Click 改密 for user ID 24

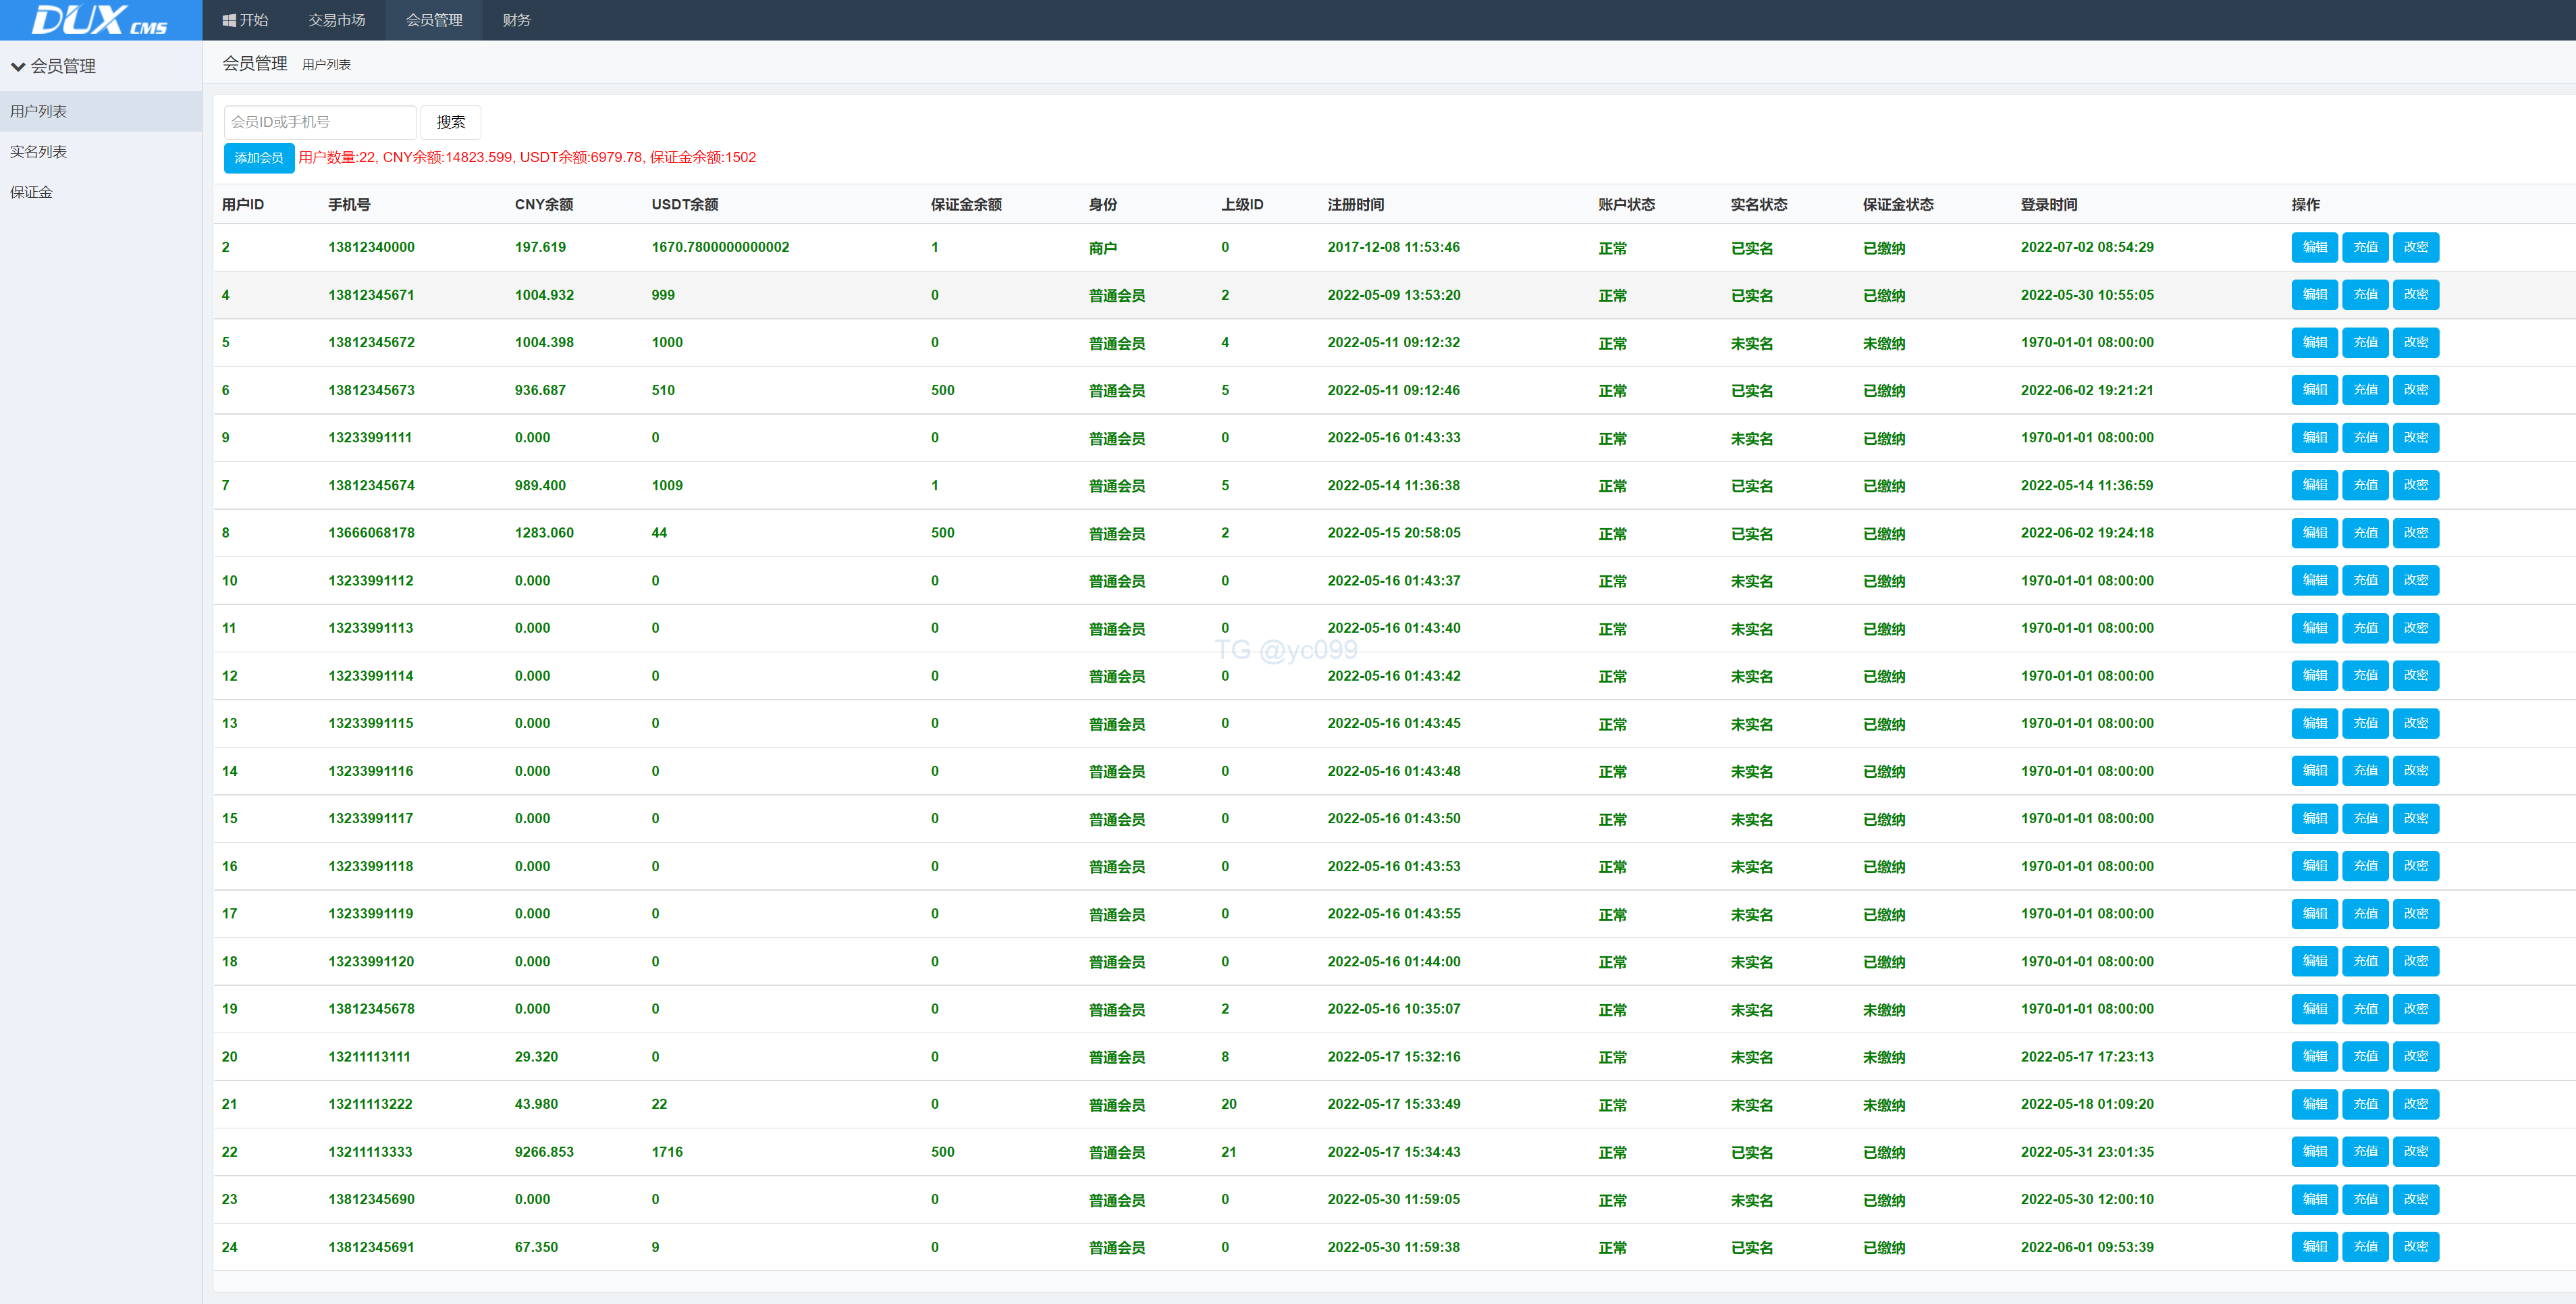coord(2415,1247)
